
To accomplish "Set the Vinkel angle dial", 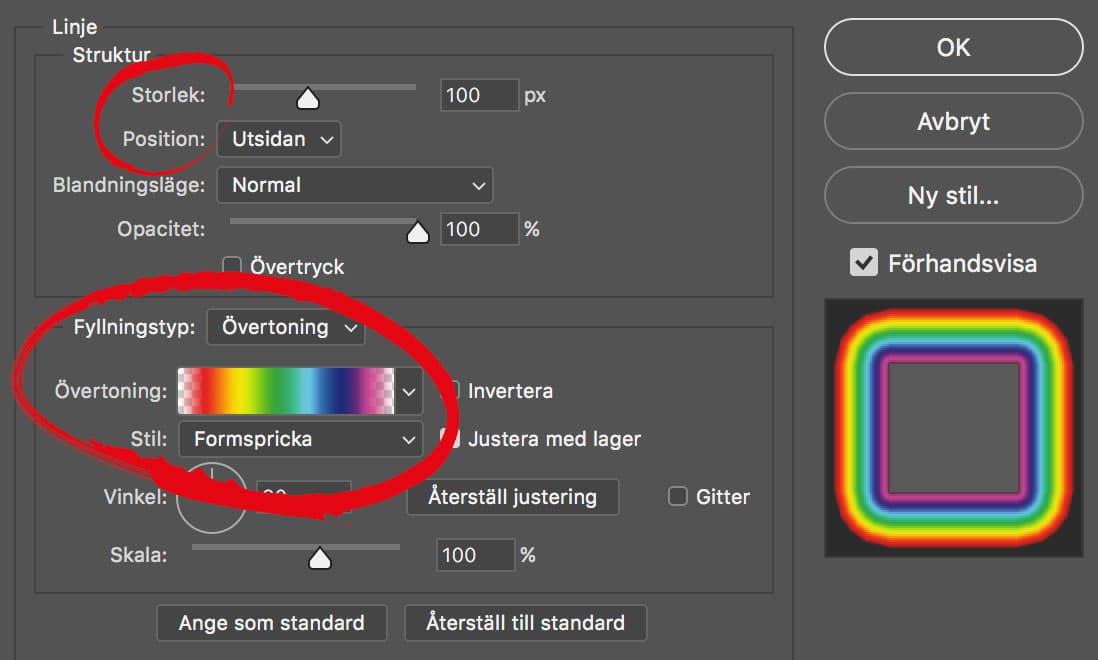I will [x=211, y=498].
